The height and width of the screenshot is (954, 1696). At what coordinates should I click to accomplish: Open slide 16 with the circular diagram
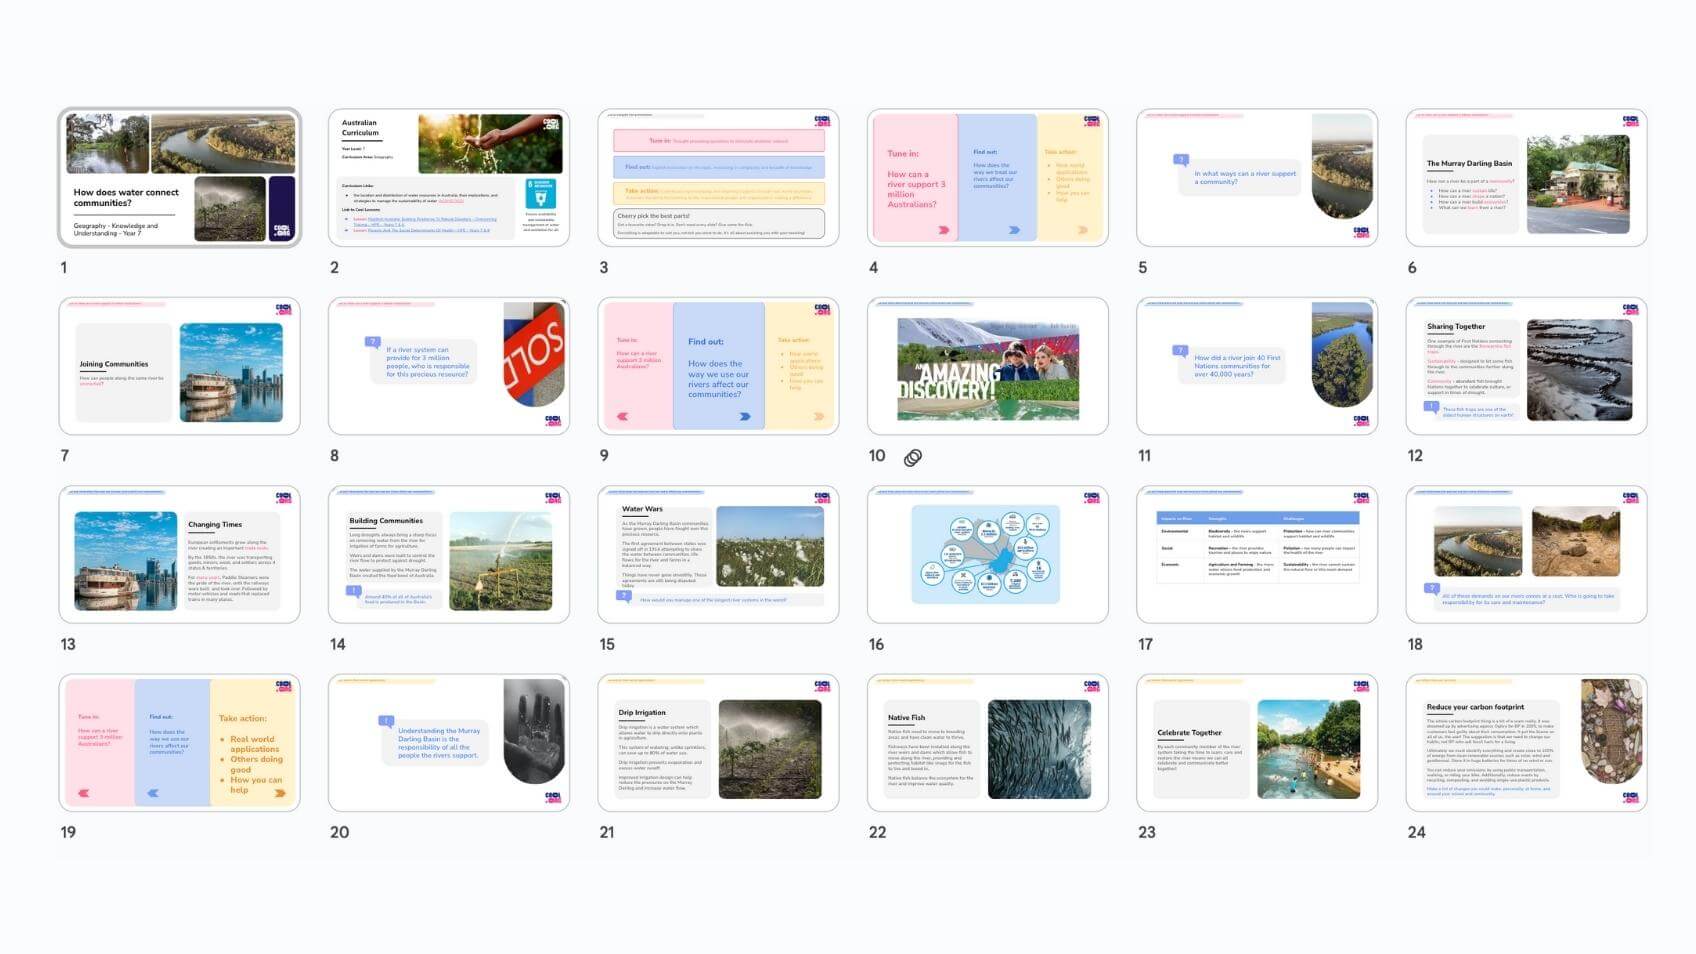click(987, 554)
